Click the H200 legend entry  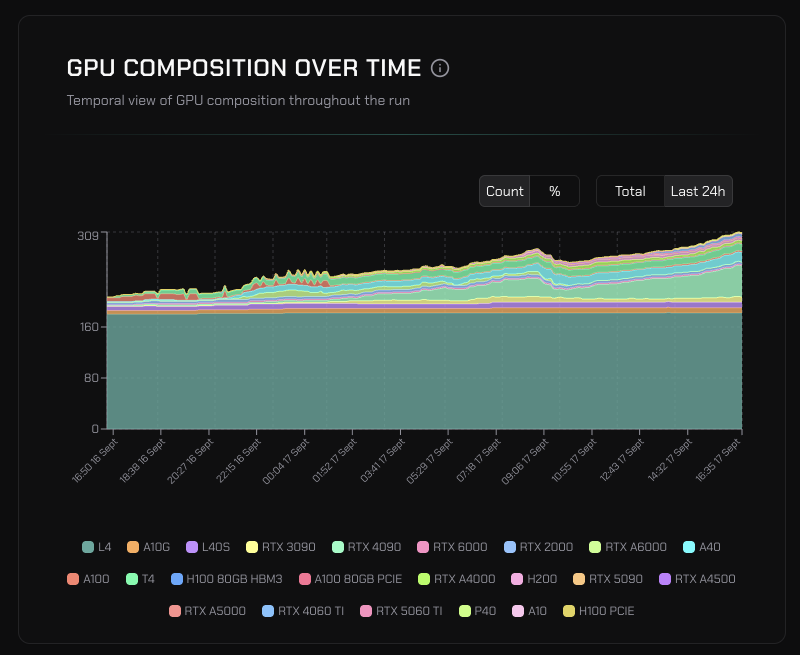point(534,579)
